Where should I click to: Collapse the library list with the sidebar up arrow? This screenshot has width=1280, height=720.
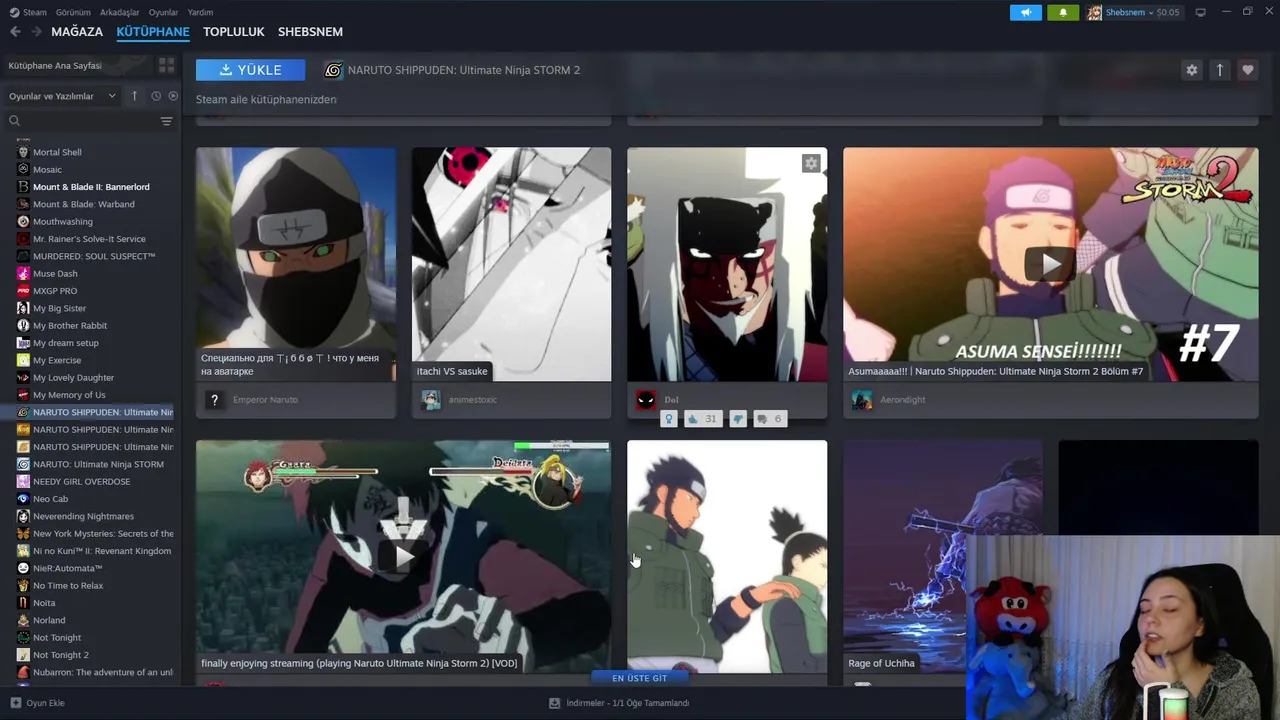tap(135, 96)
